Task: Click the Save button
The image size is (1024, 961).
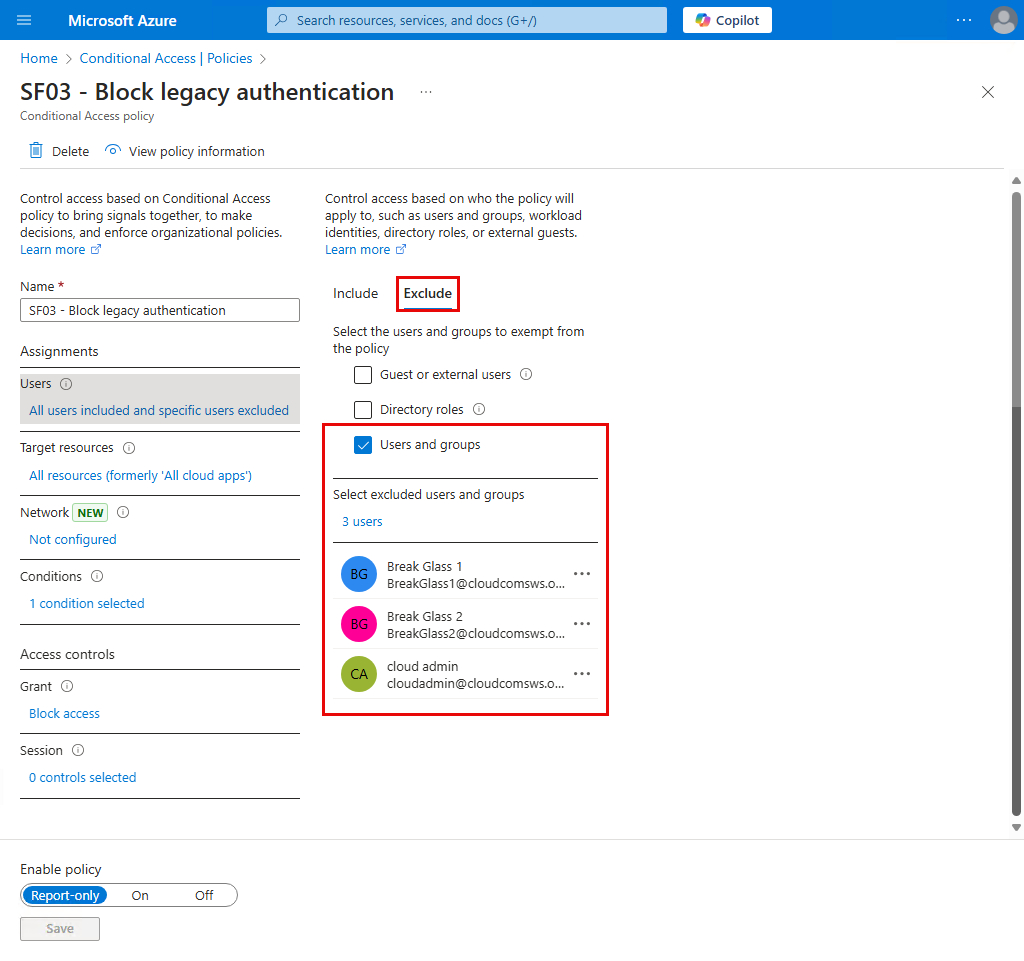Action: (60, 928)
